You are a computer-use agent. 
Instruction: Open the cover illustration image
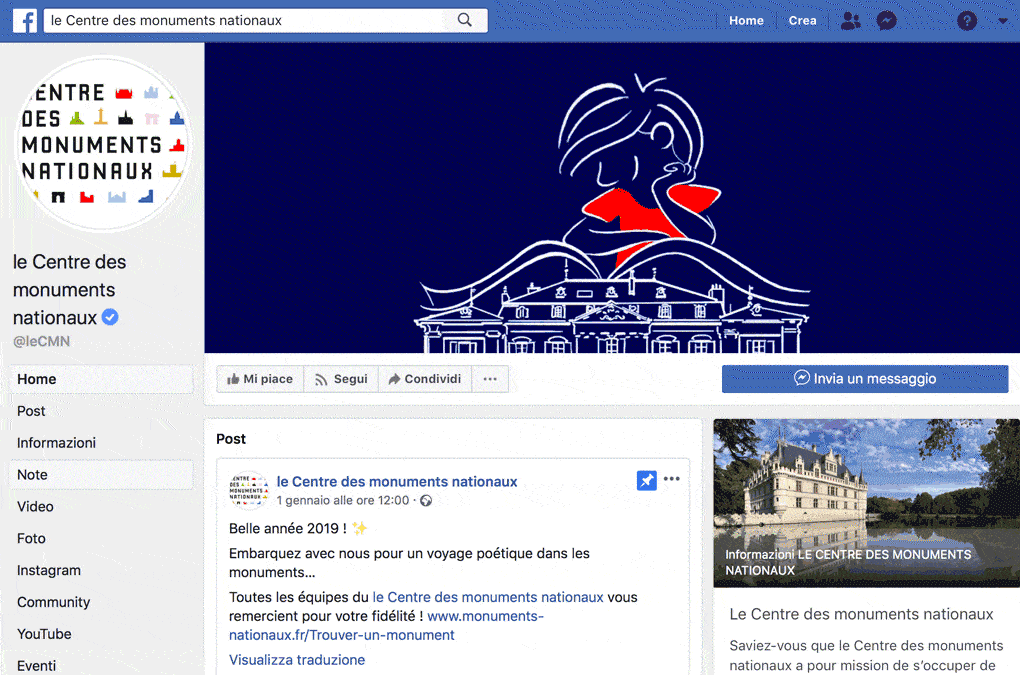612,198
